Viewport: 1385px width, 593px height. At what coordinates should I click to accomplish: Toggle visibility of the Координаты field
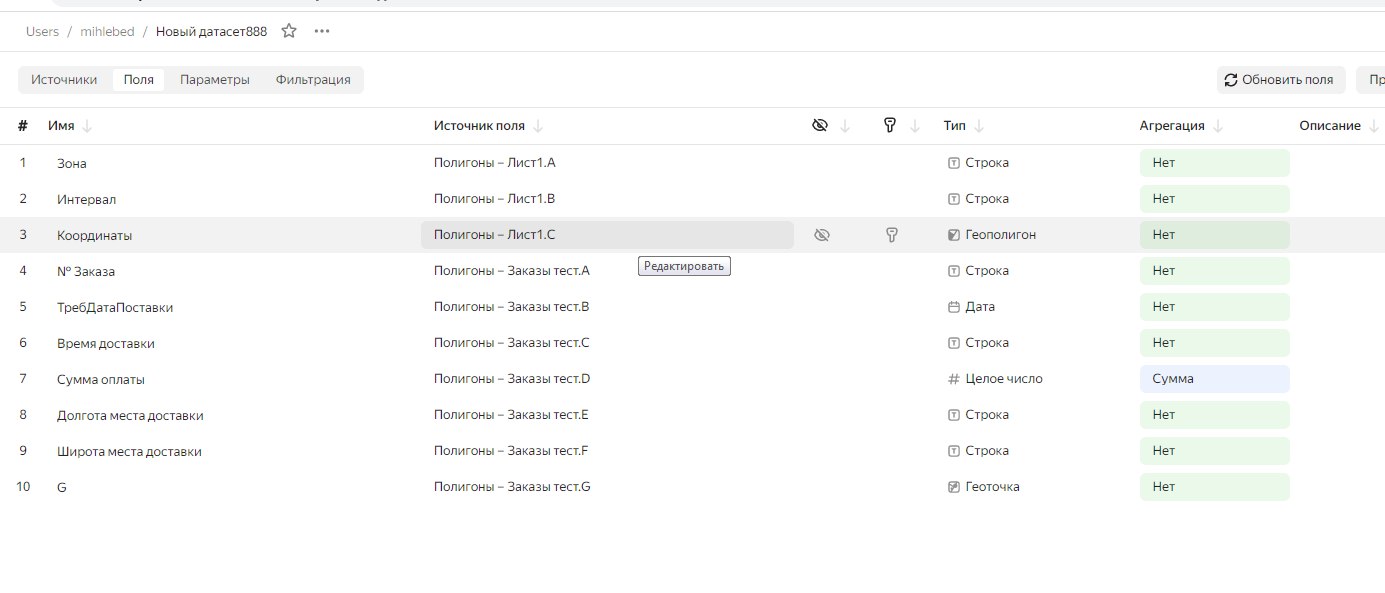tap(822, 235)
